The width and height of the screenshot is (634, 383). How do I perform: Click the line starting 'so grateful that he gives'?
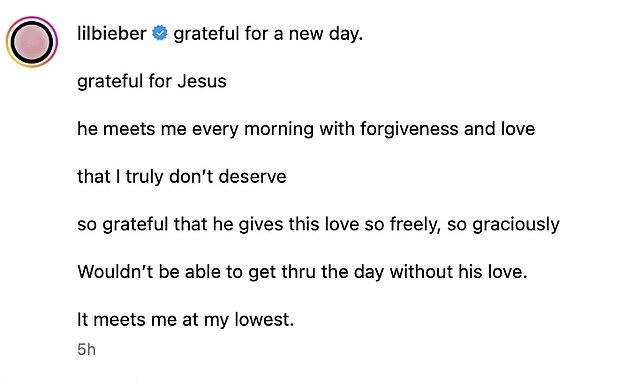click(318, 224)
